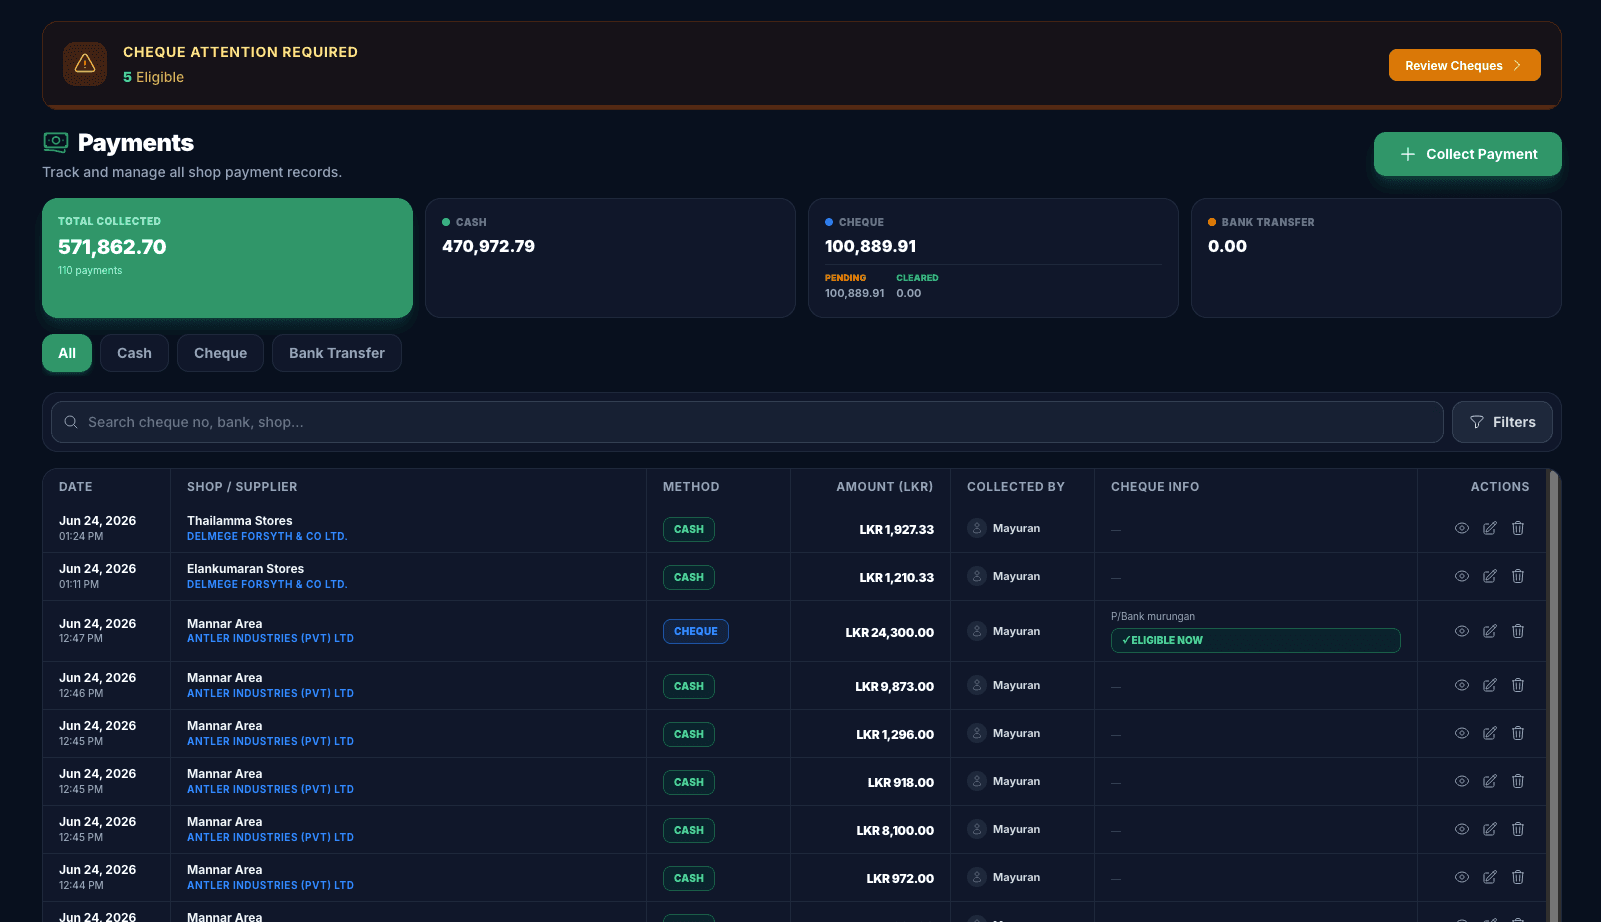This screenshot has height=922, width=1601.
Task: Open Review Cheques from the alert banner
Action: [x=1464, y=65]
